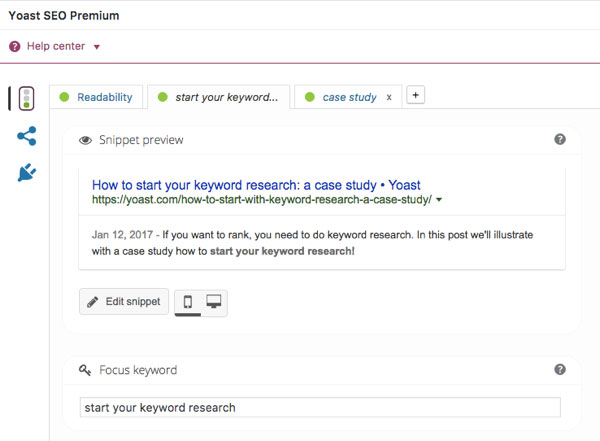Add a new keyword with plus button
The height and width of the screenshot is (441, 600).
(x=416, y=95)
